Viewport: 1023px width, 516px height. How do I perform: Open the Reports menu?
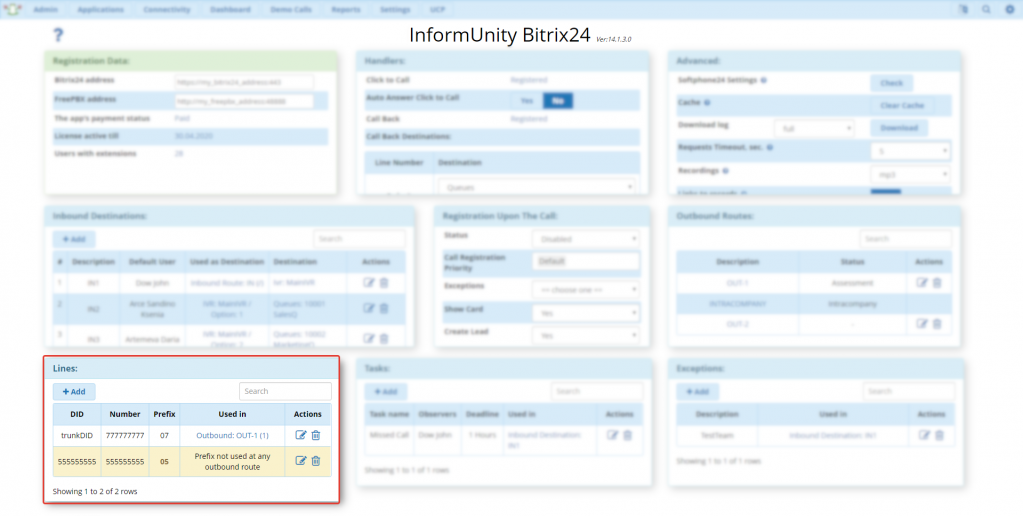coord(346,10)
